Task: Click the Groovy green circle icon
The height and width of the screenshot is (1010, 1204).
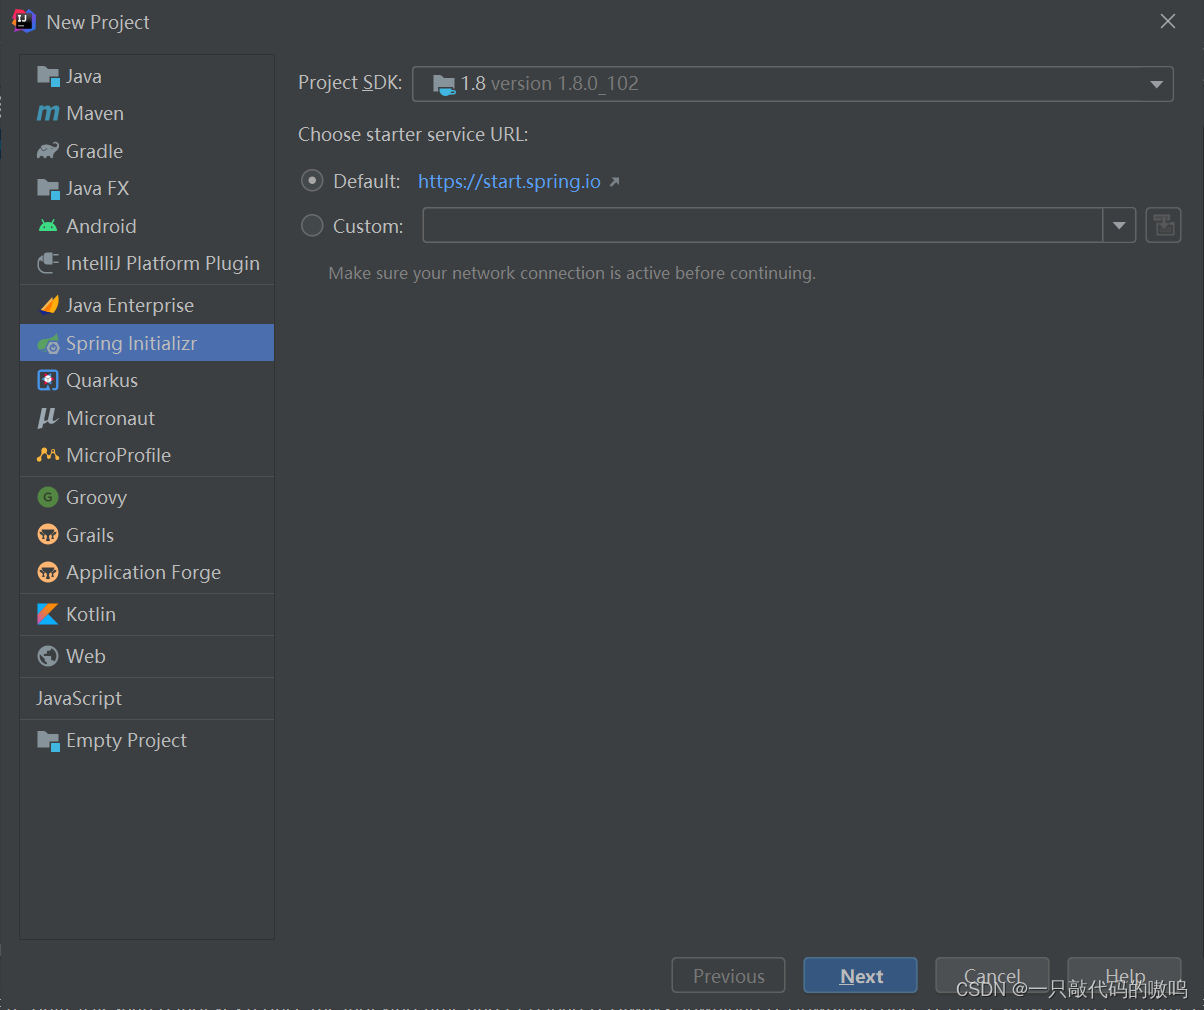Action: [48, 497]
